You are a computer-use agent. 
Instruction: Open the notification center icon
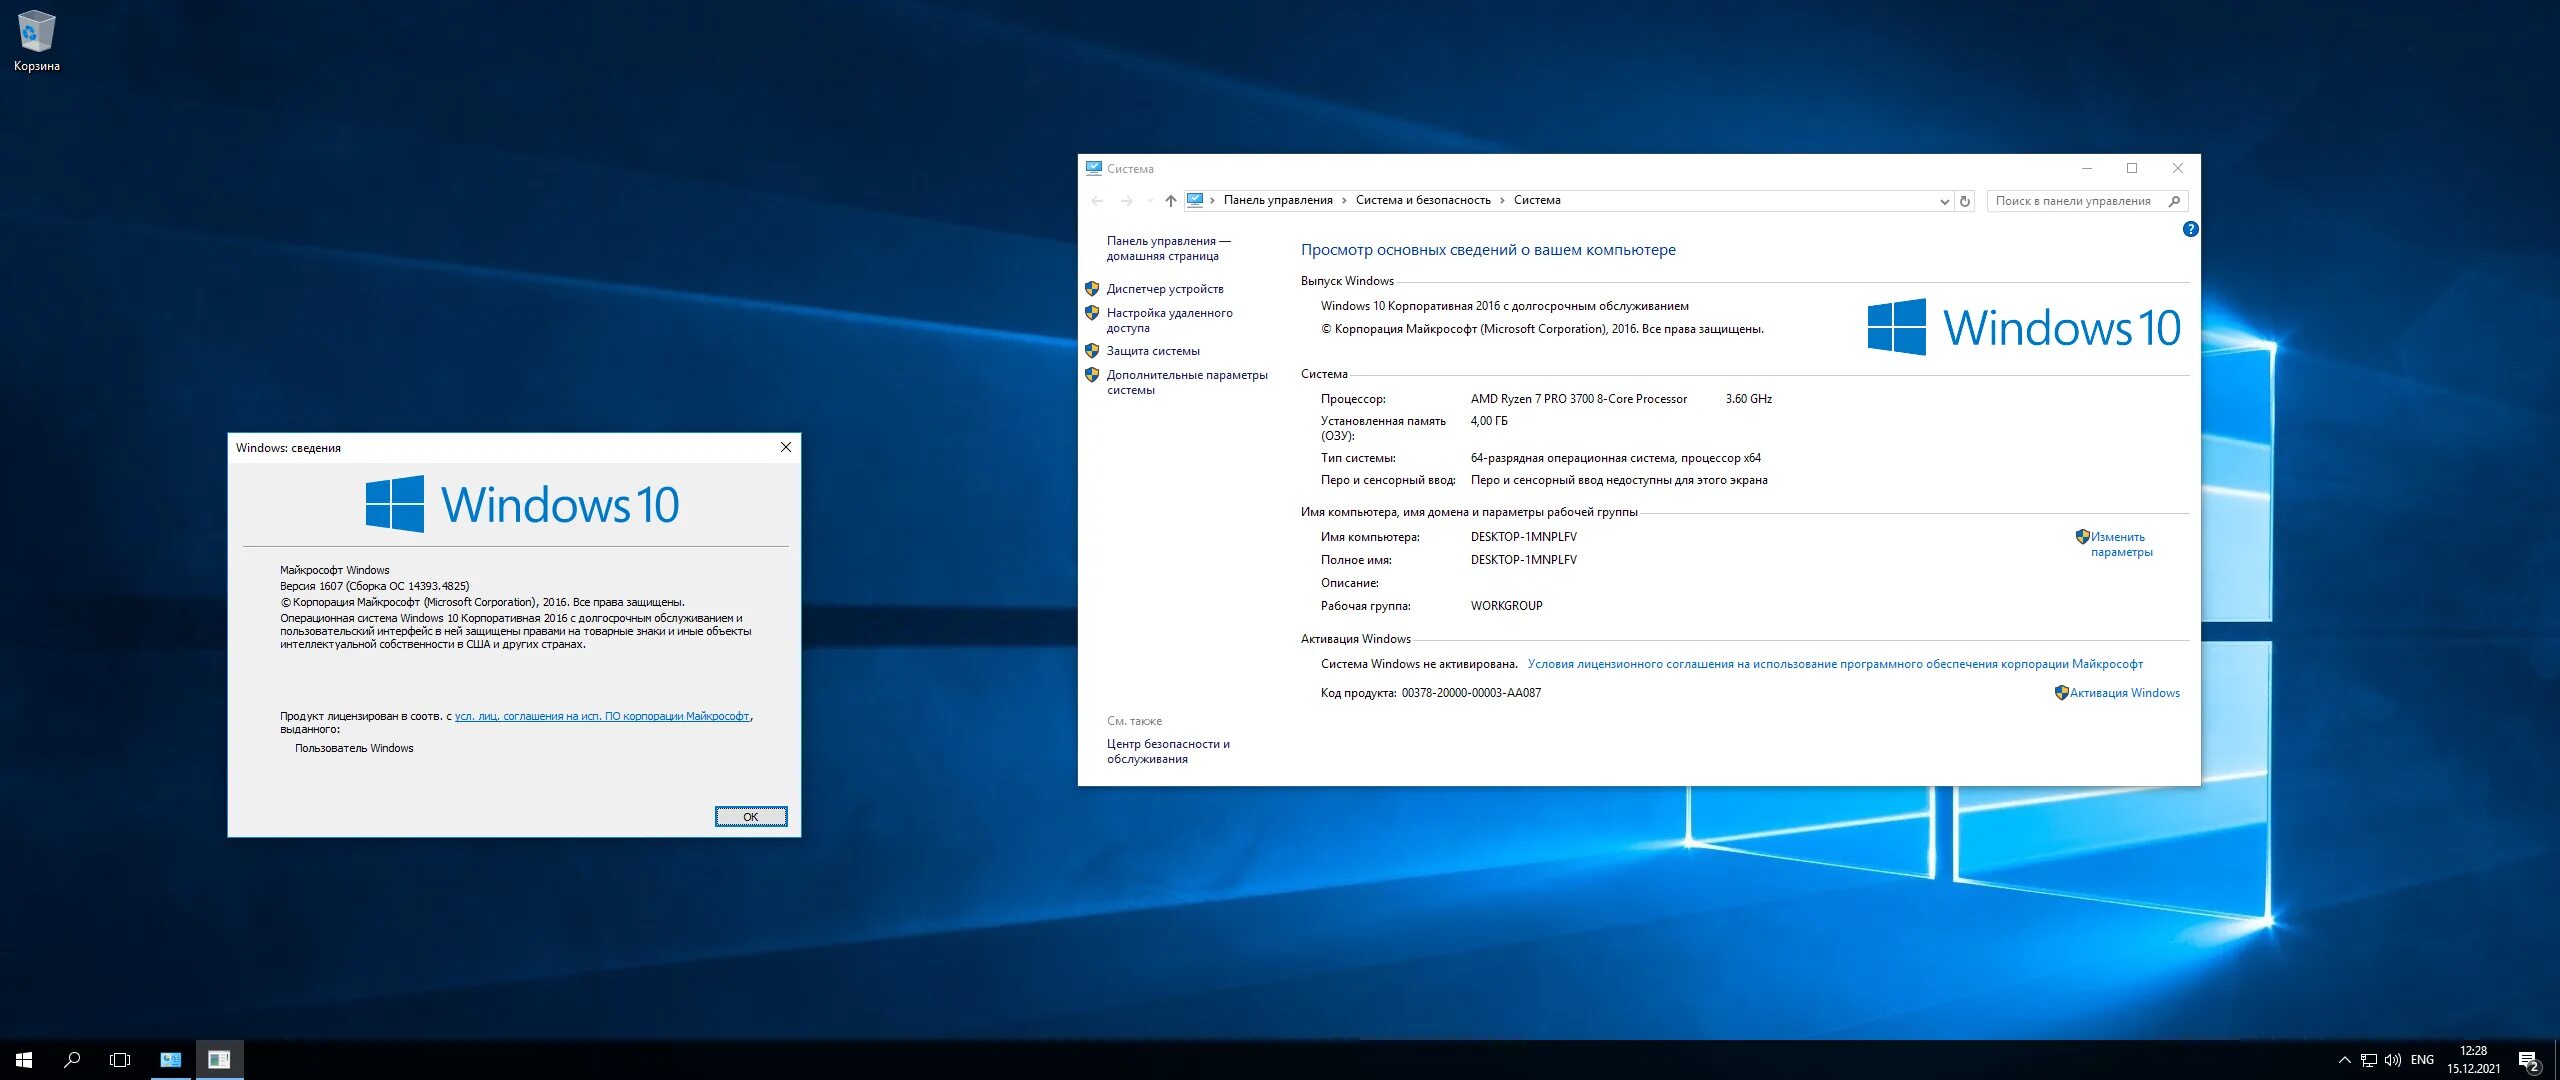tap(2529, 1060)
